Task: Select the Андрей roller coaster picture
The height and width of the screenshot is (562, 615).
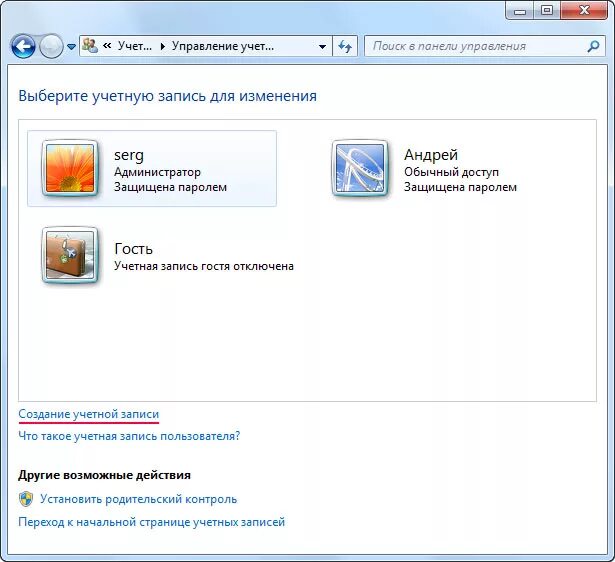Action: (x=360, y=168)
